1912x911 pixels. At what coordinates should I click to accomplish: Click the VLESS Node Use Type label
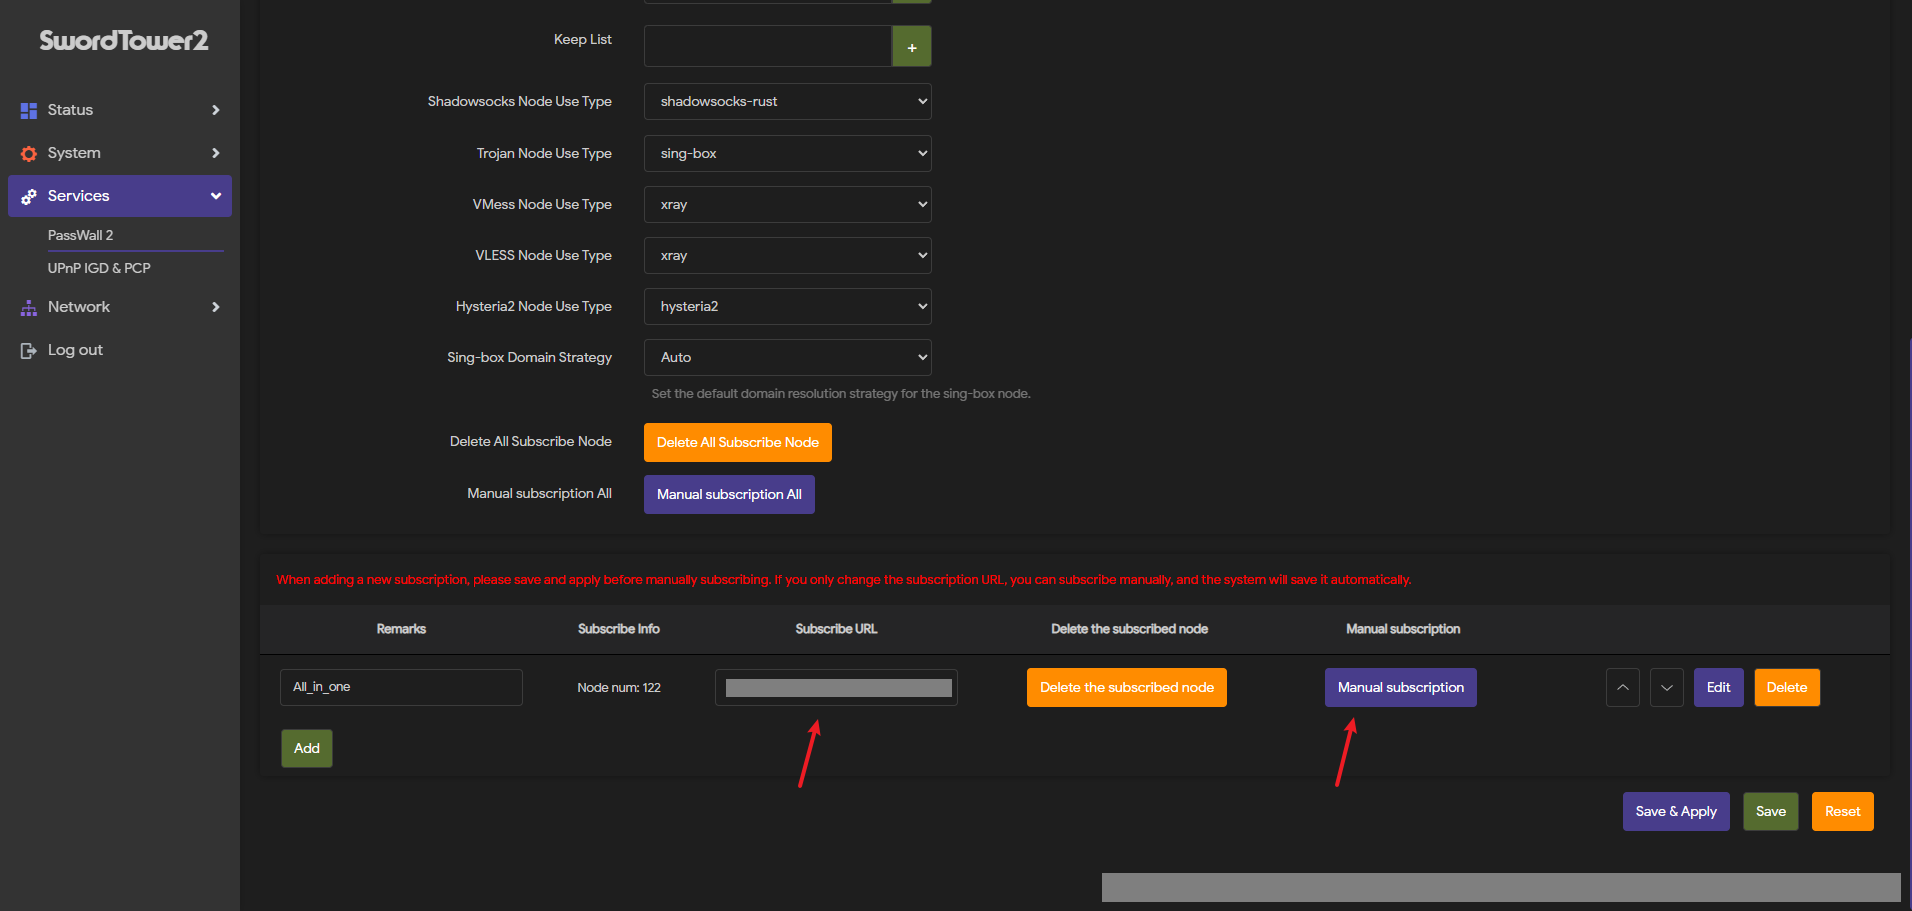click(x=543, y=256)
